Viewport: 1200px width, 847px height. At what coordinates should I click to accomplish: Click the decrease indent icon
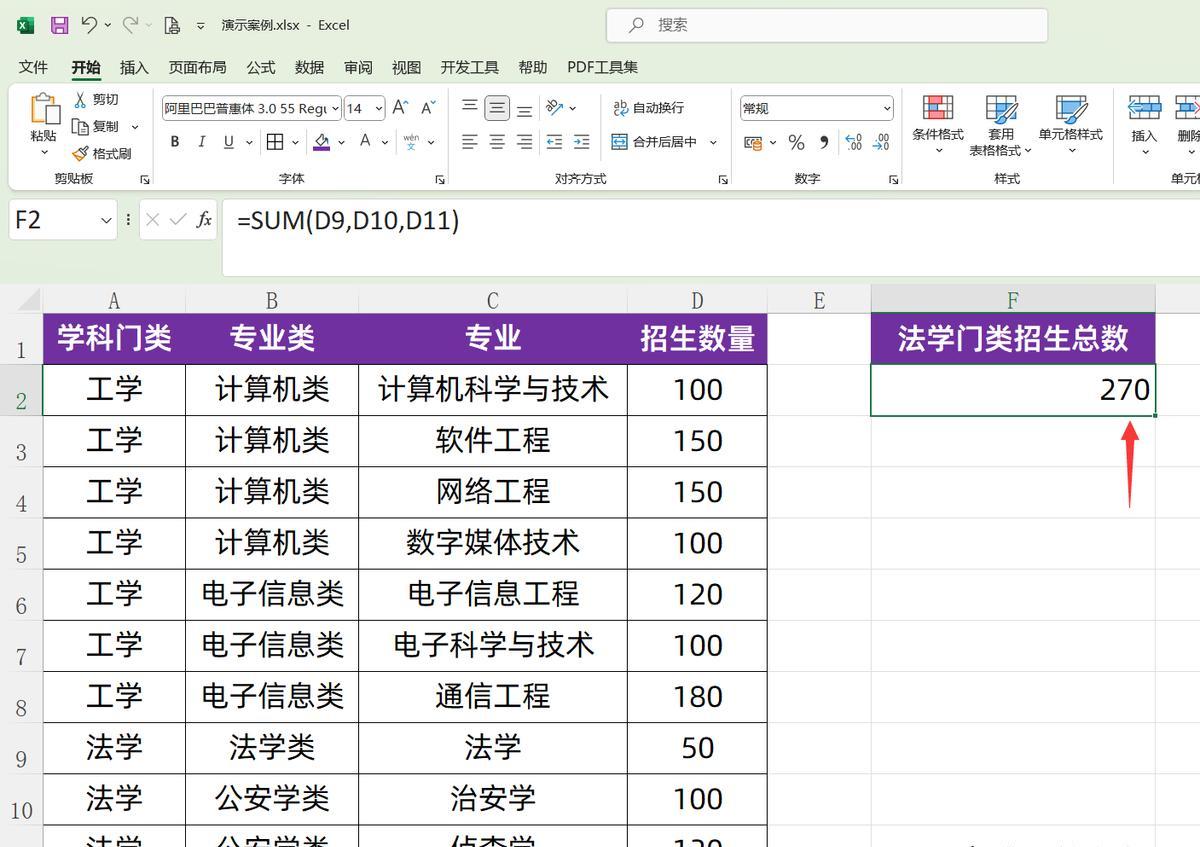coord(554,142)
